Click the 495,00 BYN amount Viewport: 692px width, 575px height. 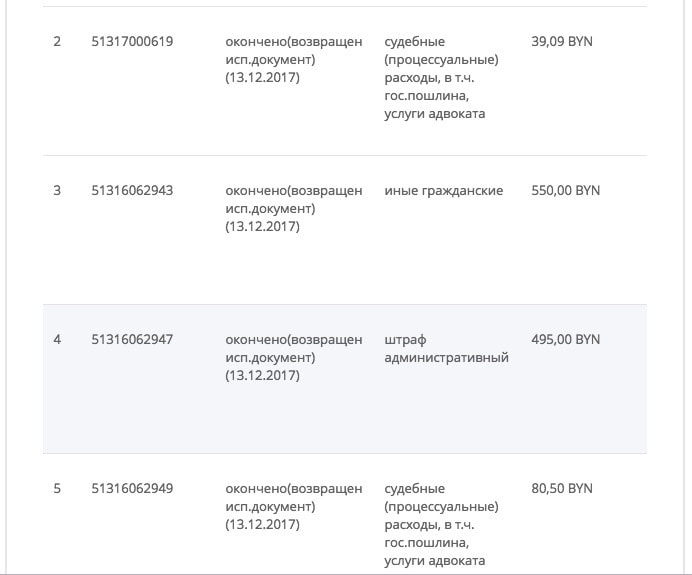pos(565,339)
